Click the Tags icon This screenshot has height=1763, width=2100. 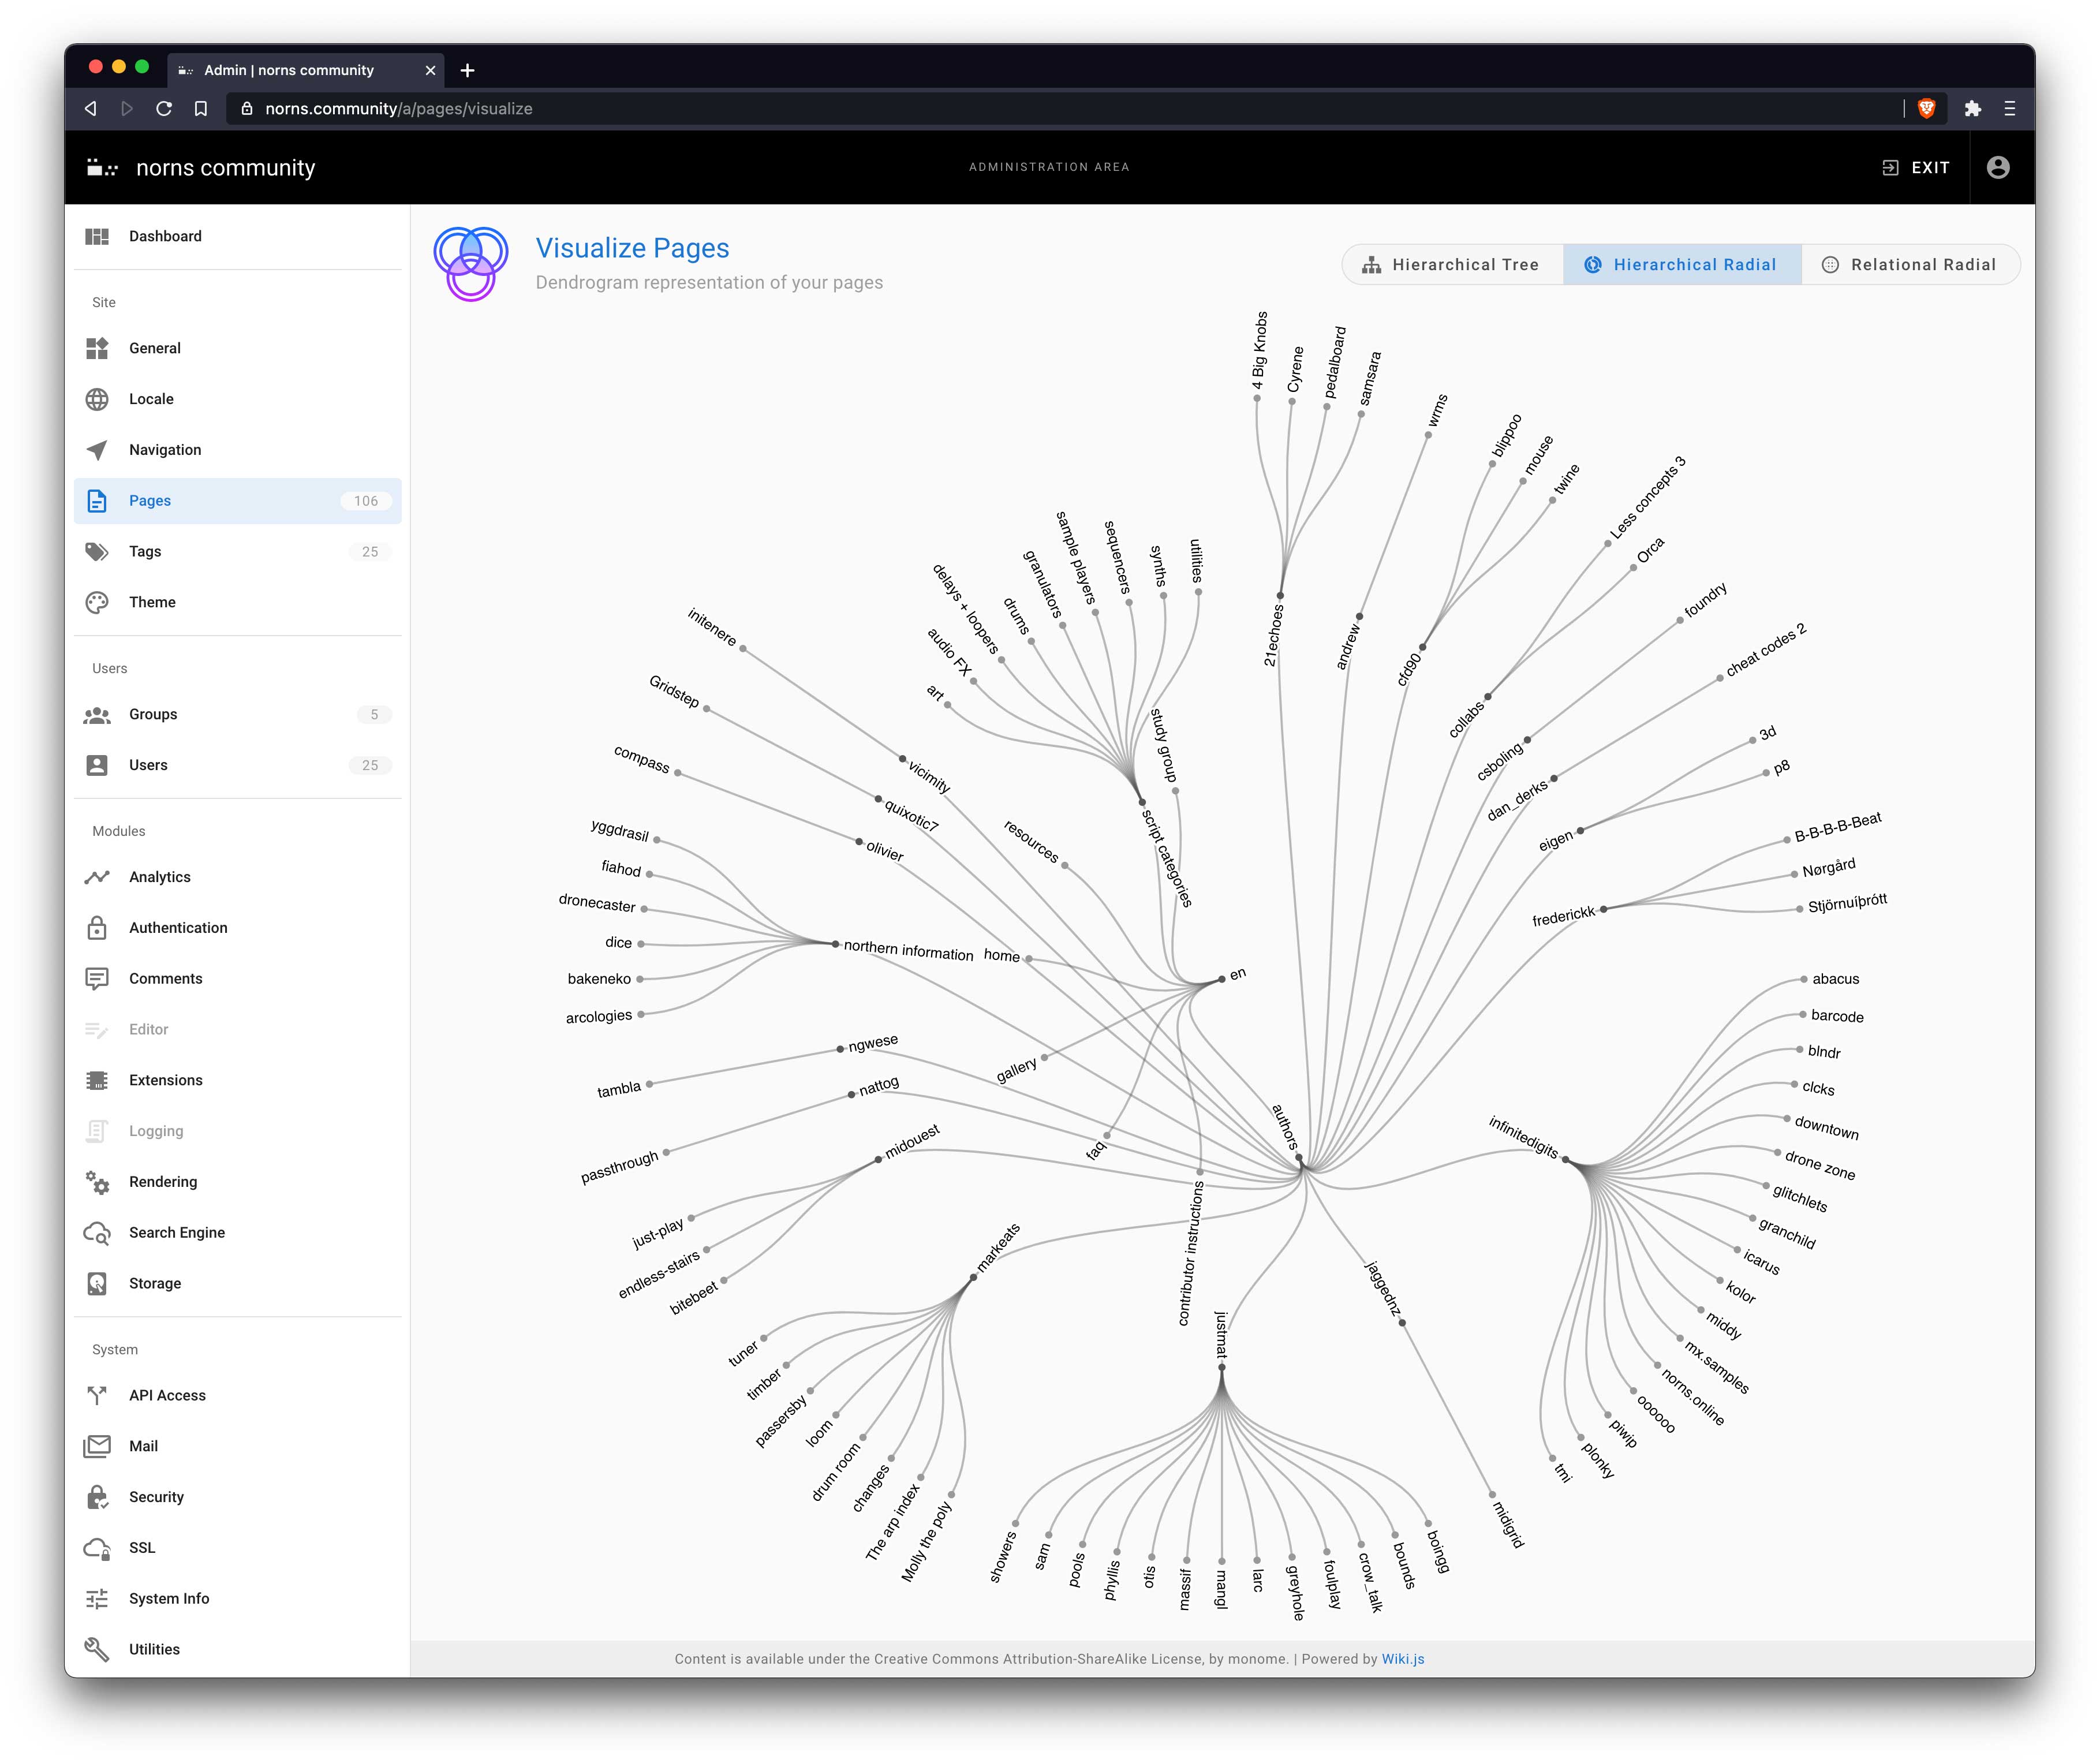(97, 552)
